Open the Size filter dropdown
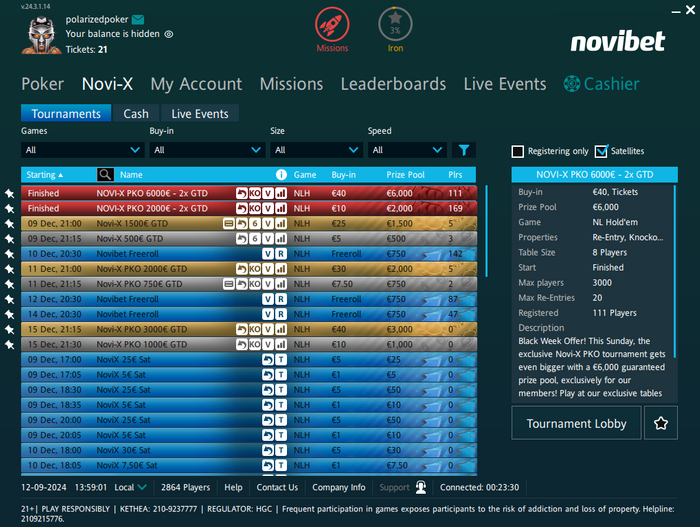The width and height of the screenshot is (700, 527). tap(317, 150)
